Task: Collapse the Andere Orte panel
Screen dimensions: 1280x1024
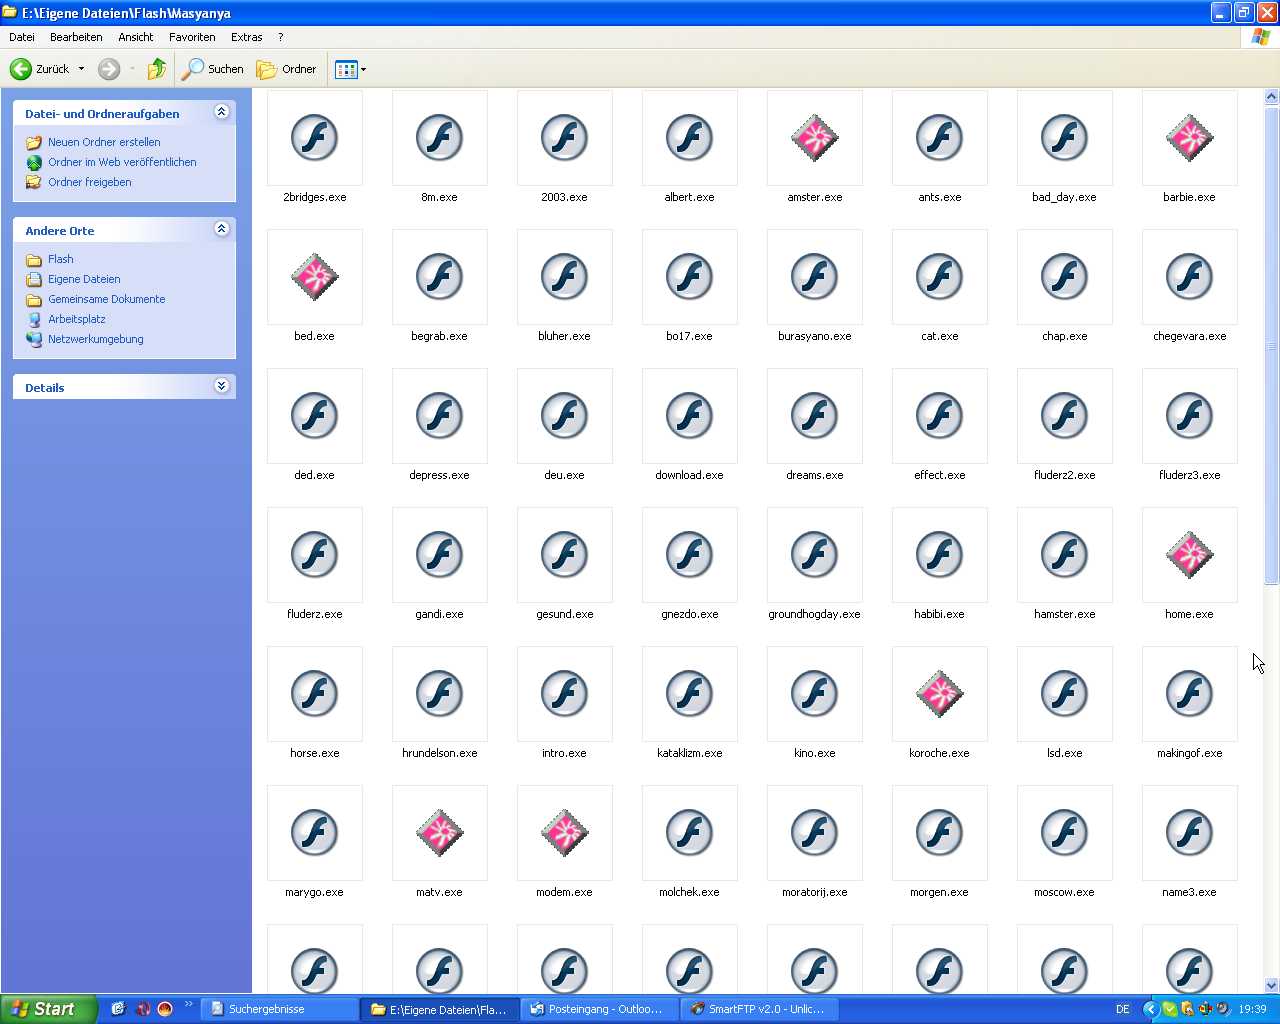Action: pyautogui.click(x=222, y=229)
